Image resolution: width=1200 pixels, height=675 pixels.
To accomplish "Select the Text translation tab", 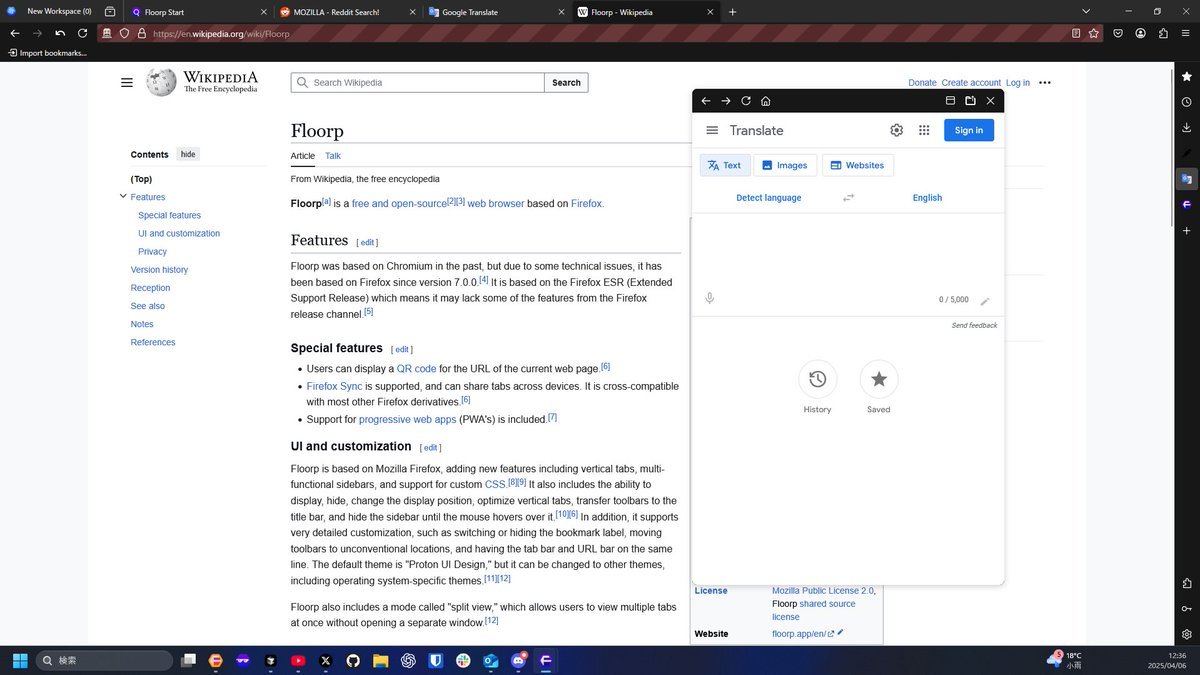I will click(x=725, y=165).
